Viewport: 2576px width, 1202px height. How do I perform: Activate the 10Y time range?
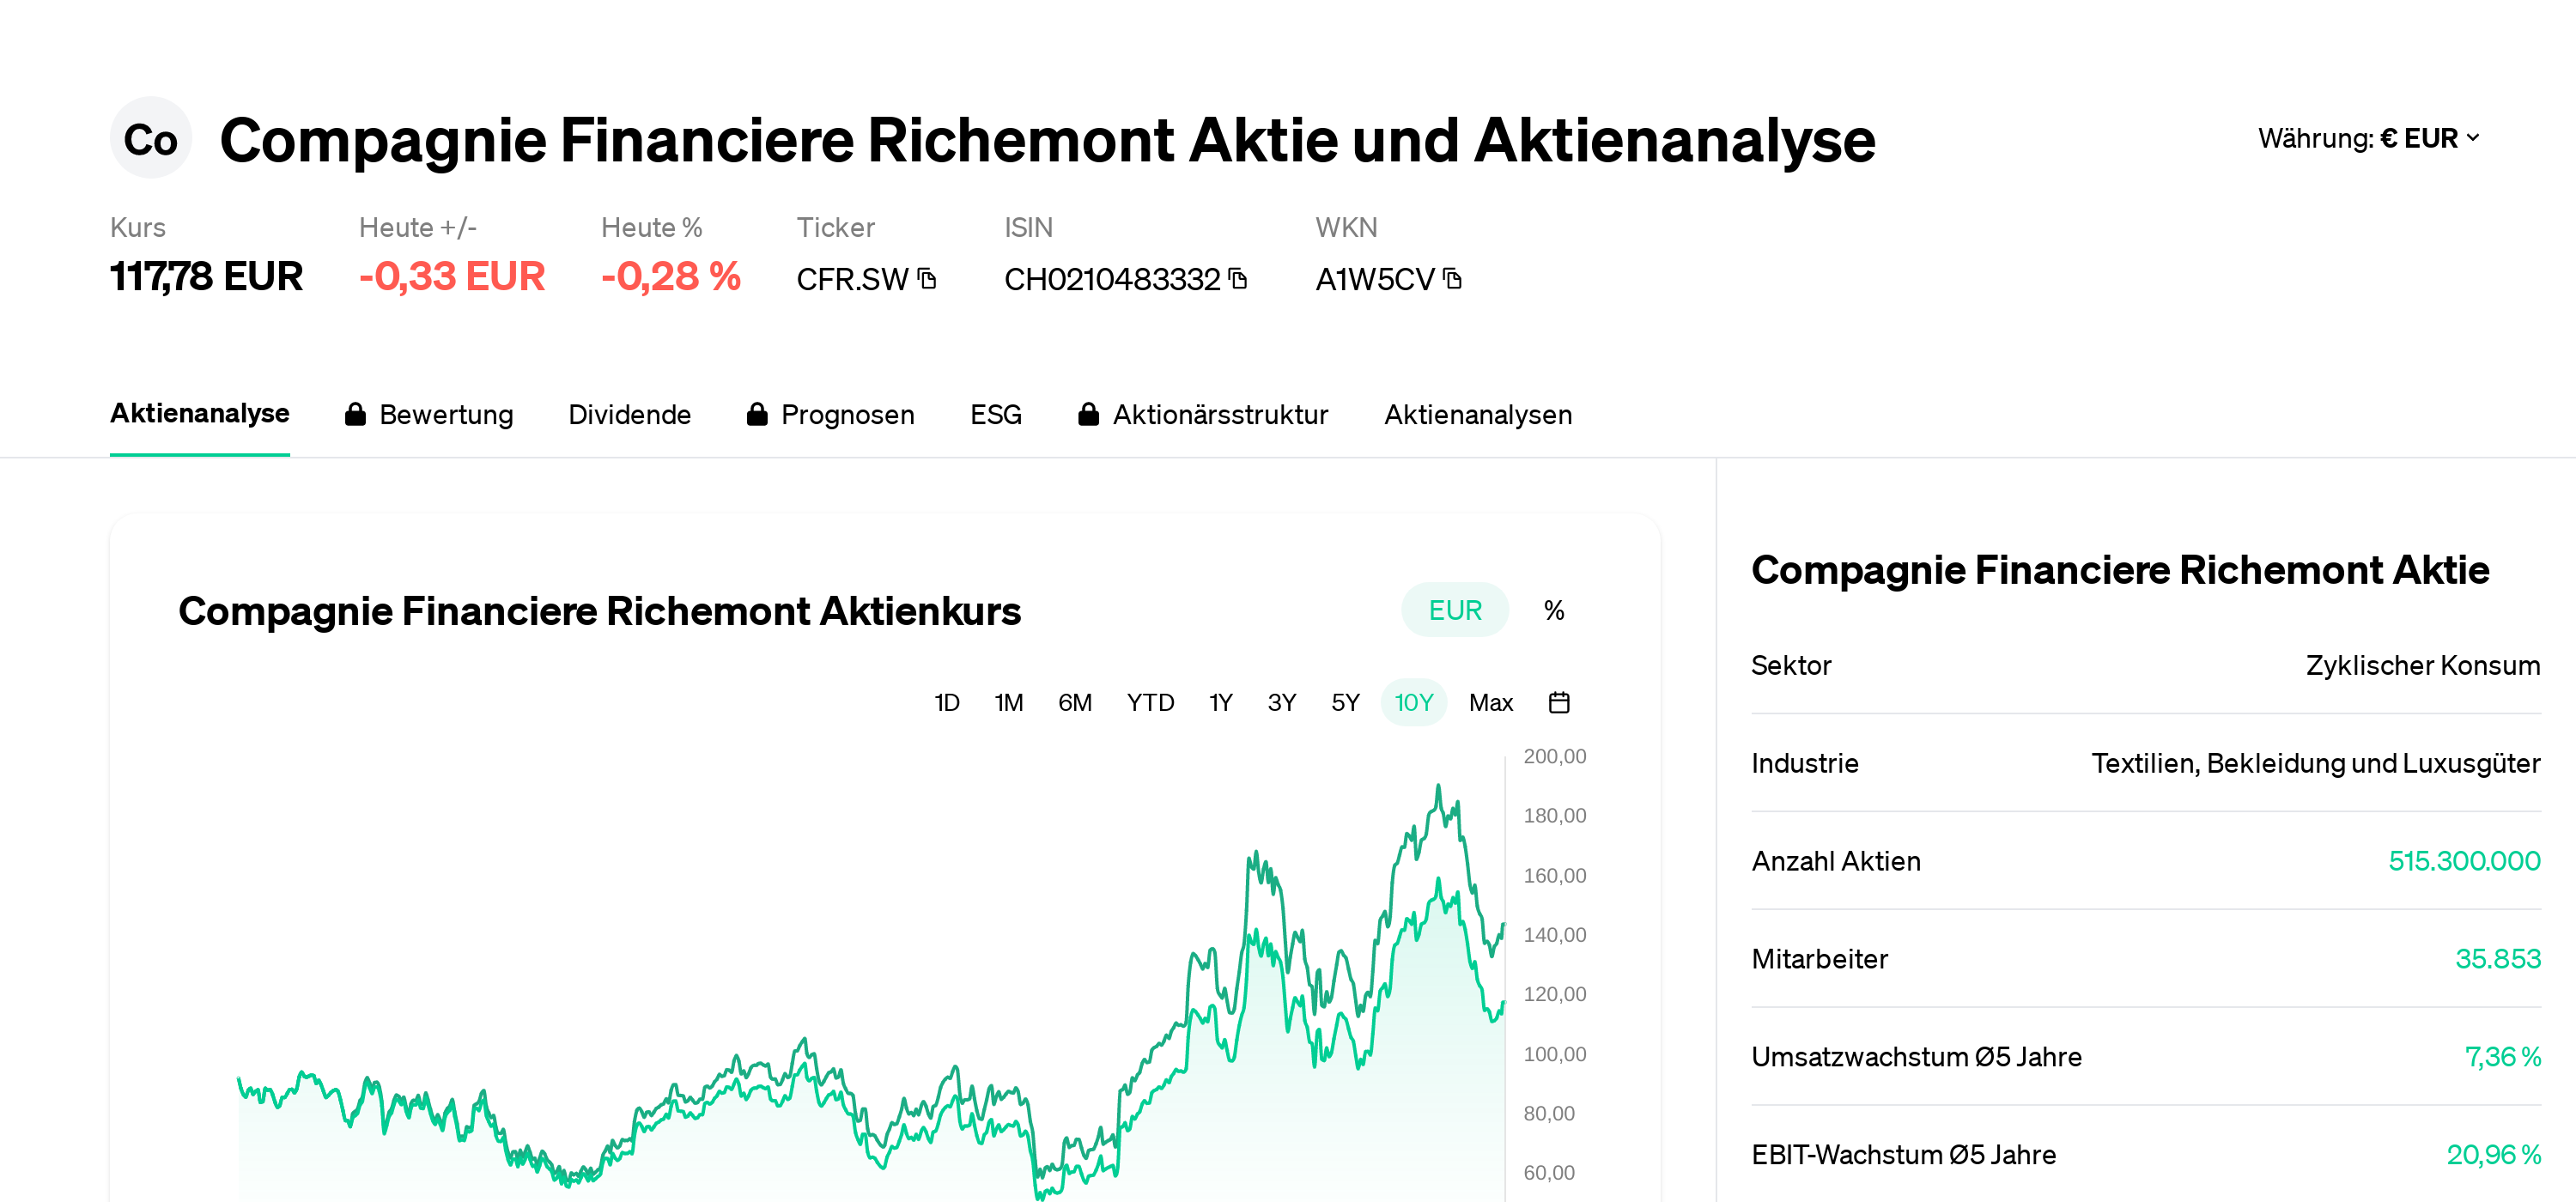tap(1413, 702)
